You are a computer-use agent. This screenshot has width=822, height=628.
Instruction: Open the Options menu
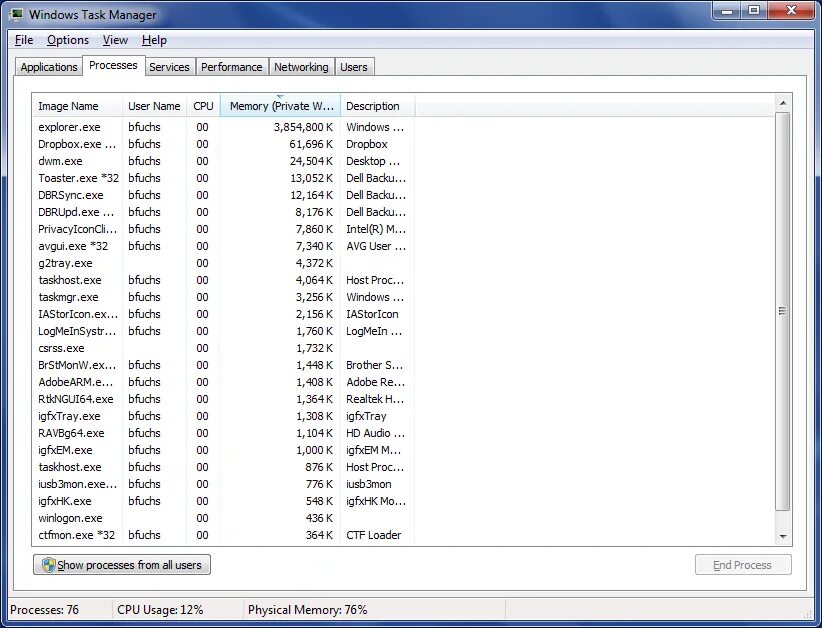[68, 40]
